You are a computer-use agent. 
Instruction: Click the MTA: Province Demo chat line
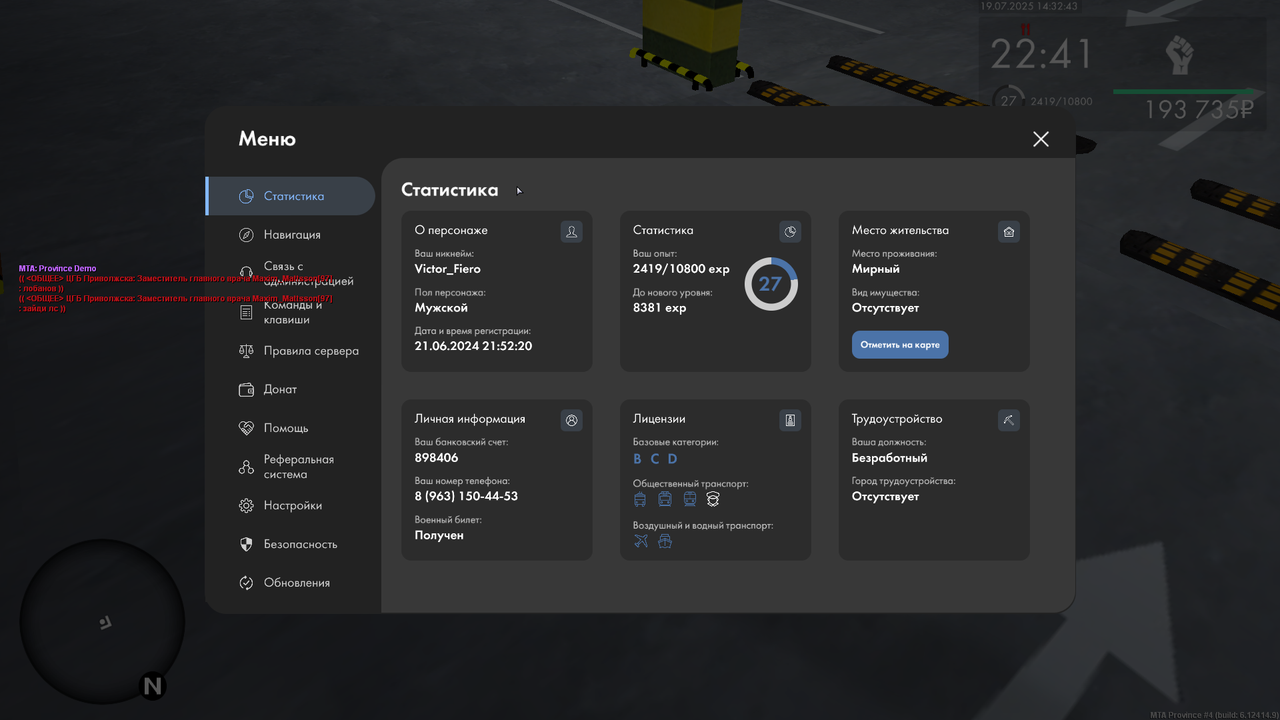coord(57,268)
